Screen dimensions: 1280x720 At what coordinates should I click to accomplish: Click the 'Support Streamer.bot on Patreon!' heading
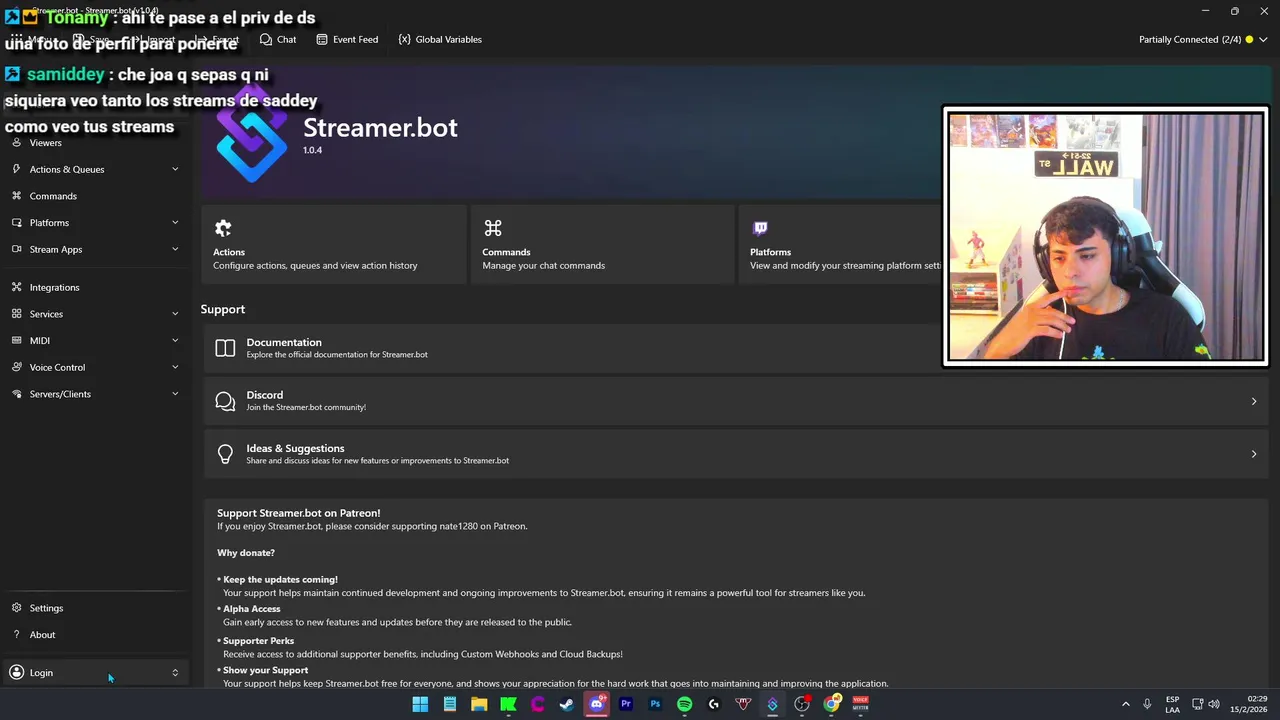coord(298,513)
